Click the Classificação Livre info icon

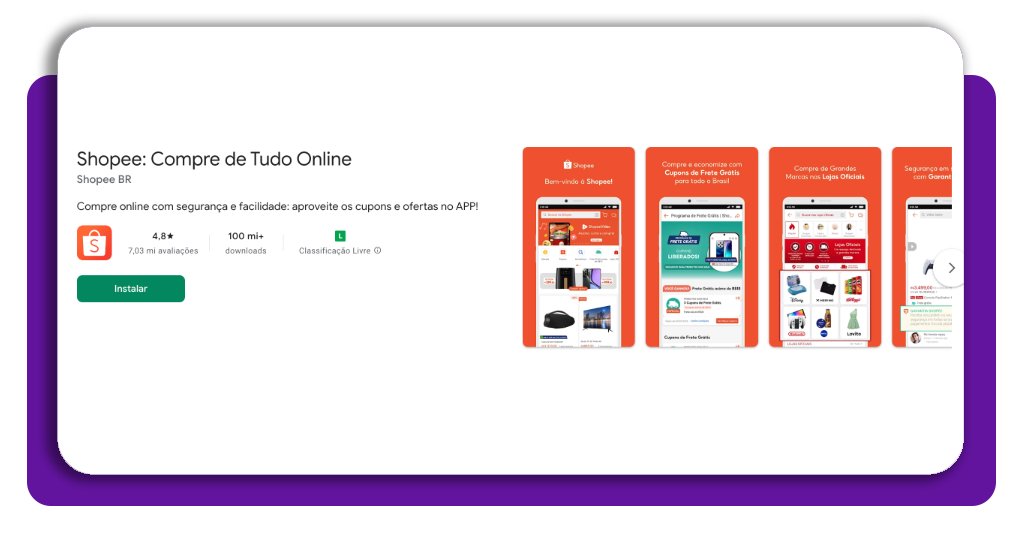(x=377, y=250)
